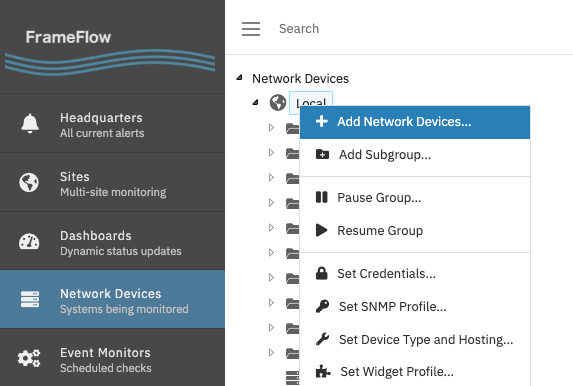Click the globe icon beside Local
Image resolution: width=573 pixels, height=386 pixels.
pyautogui.click(x=278, y=102)
